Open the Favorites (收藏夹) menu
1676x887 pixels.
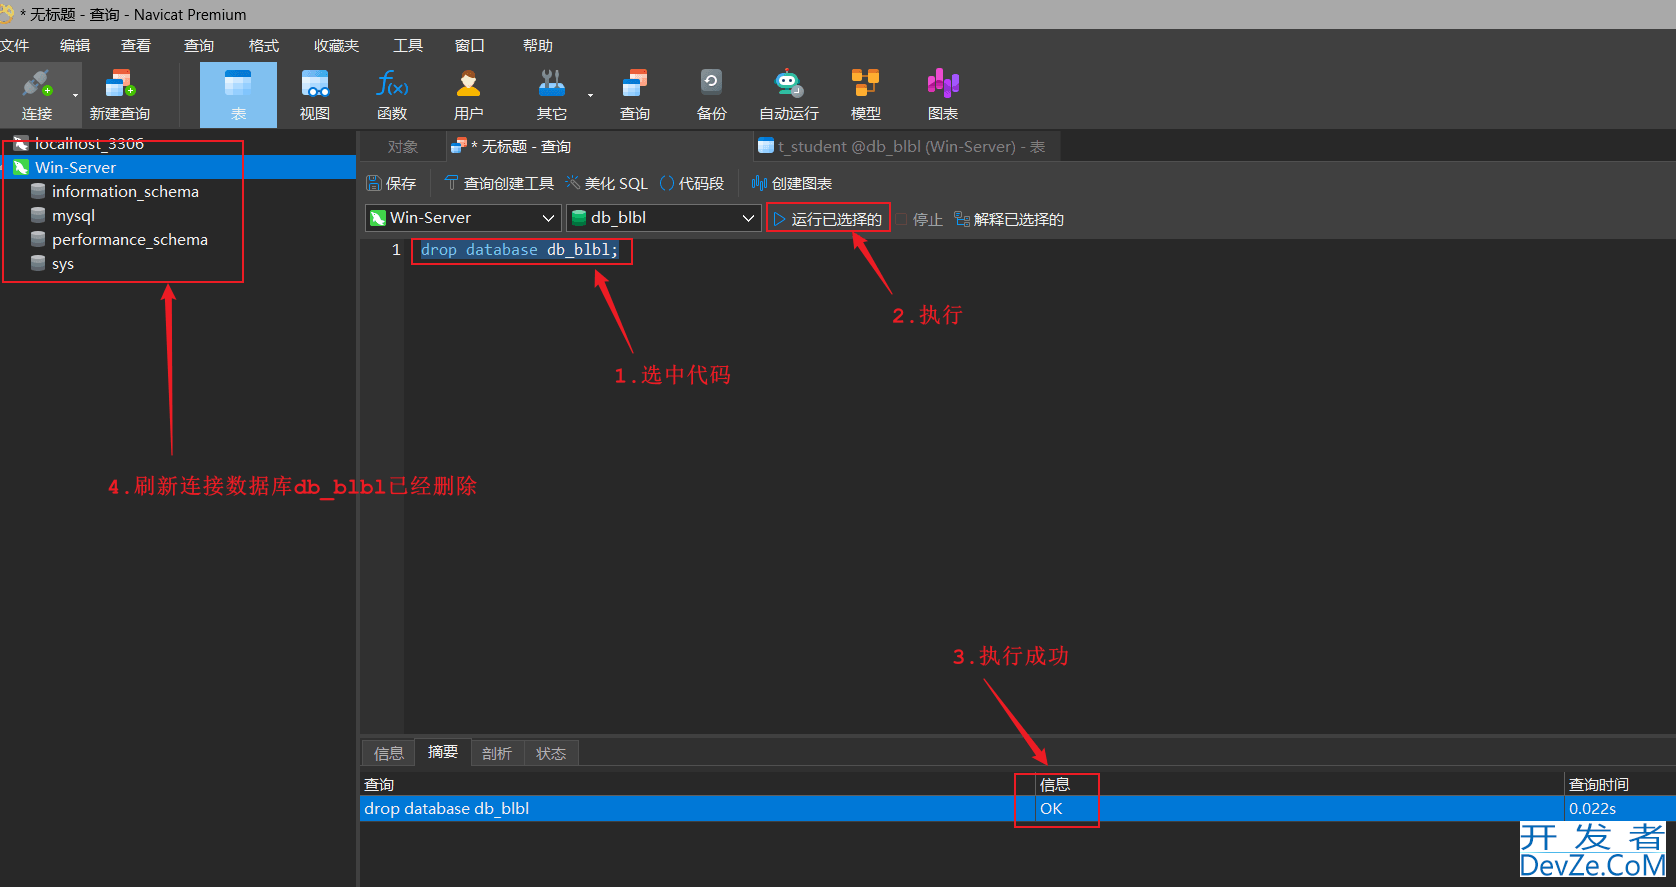[336, 45]
